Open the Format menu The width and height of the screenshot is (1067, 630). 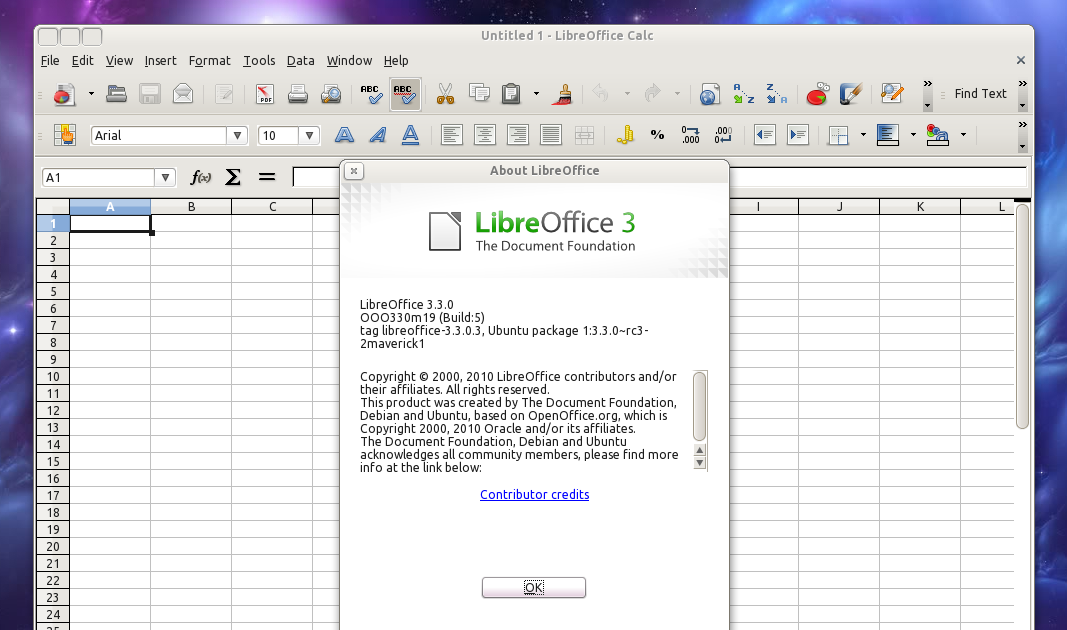(210, 61)
